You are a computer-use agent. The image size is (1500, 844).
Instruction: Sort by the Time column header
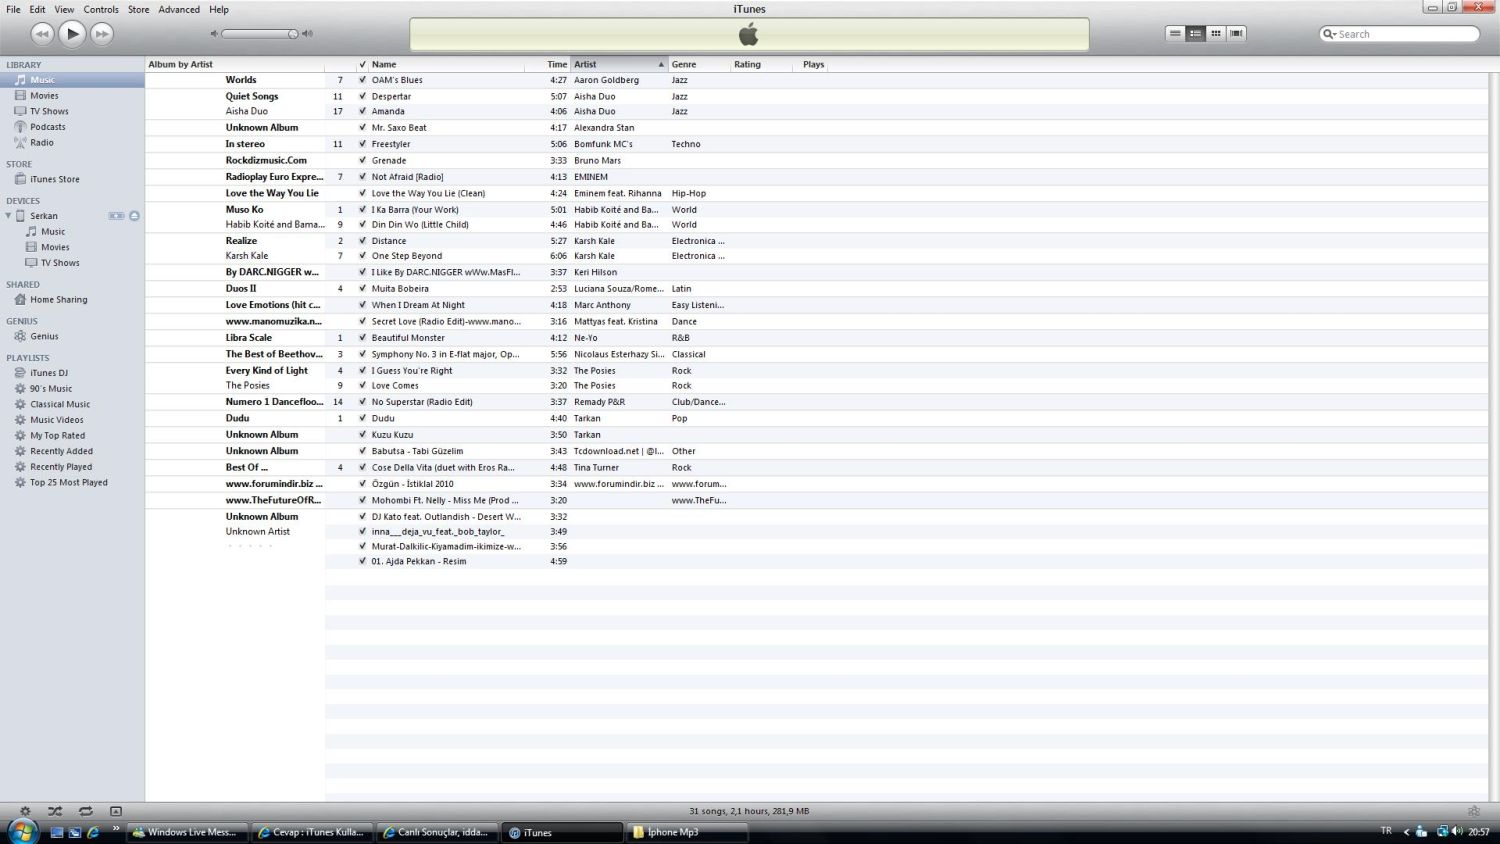[548, 64]
